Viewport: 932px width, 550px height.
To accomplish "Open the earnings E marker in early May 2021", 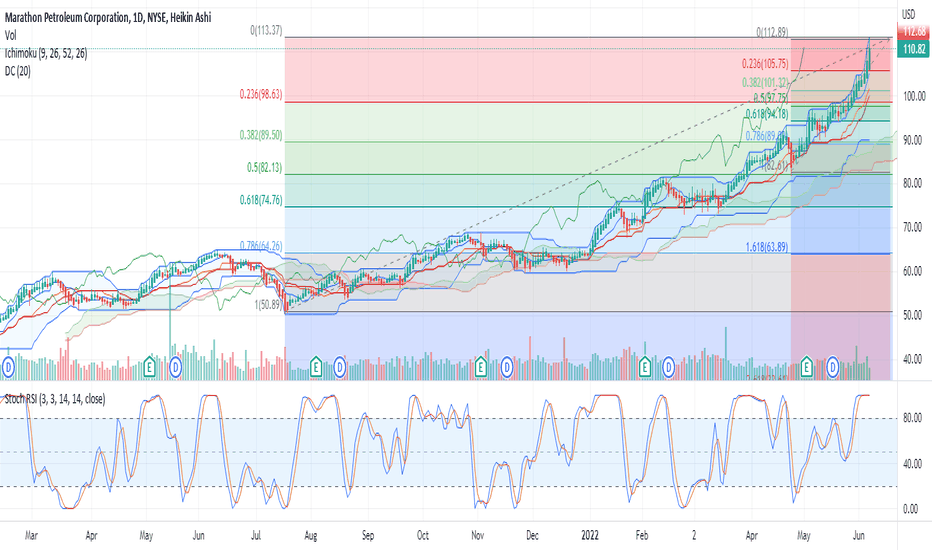I will pos(149,367).
